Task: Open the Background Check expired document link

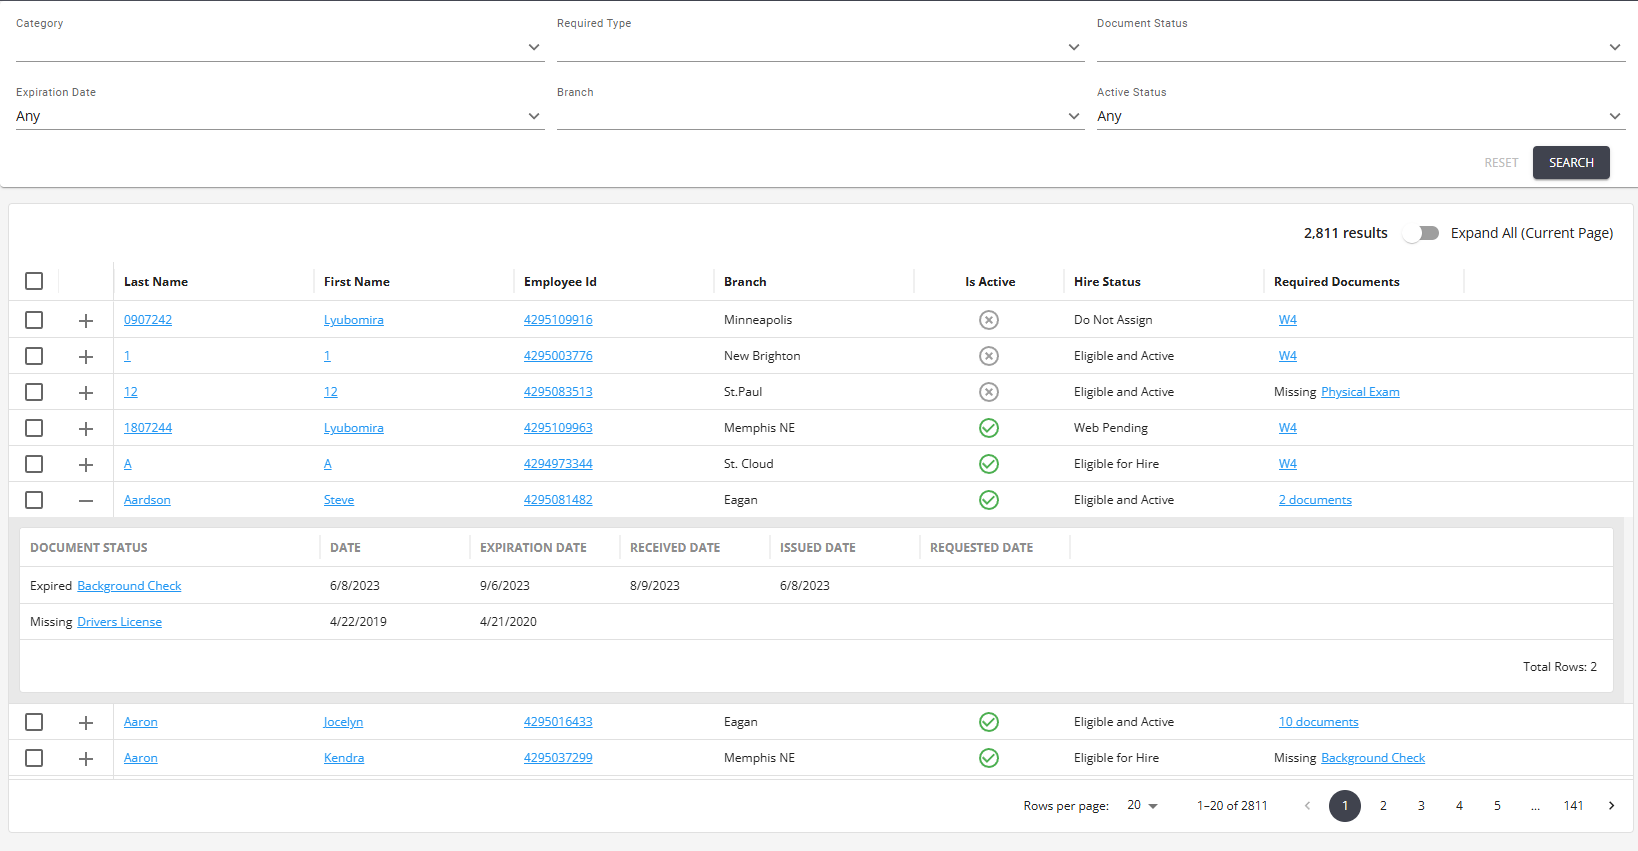Action: pos(129,586)
